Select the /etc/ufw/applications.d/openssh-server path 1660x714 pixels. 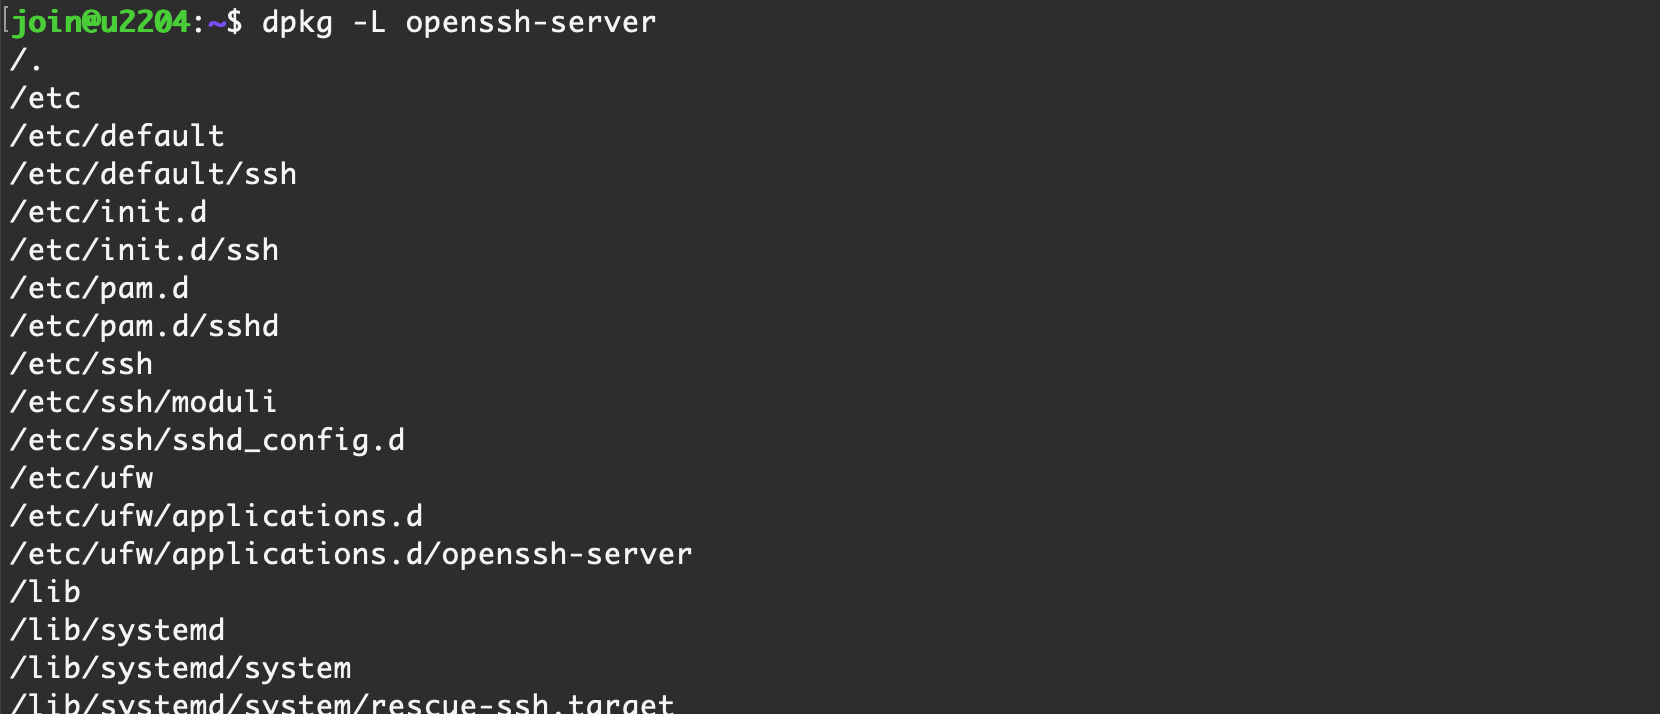coord(351,554)
